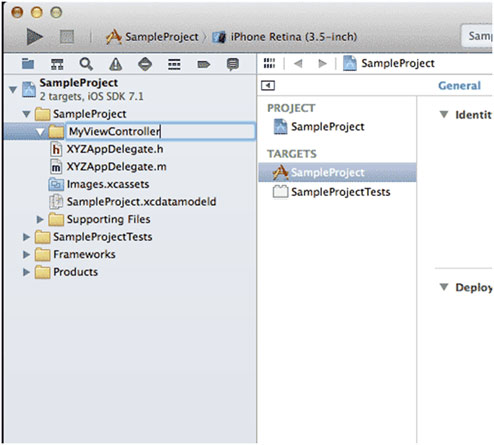This screenshot has width=494, height=445.
Task: Click the app target icon beside SampleProject target
Action: [x=280, y=172]
